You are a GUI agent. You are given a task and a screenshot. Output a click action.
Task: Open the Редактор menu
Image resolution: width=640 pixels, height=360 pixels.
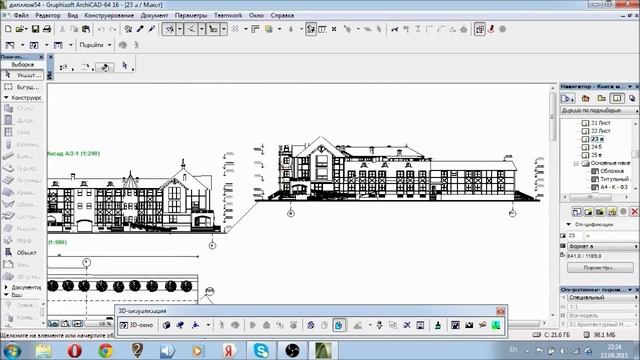48,16
